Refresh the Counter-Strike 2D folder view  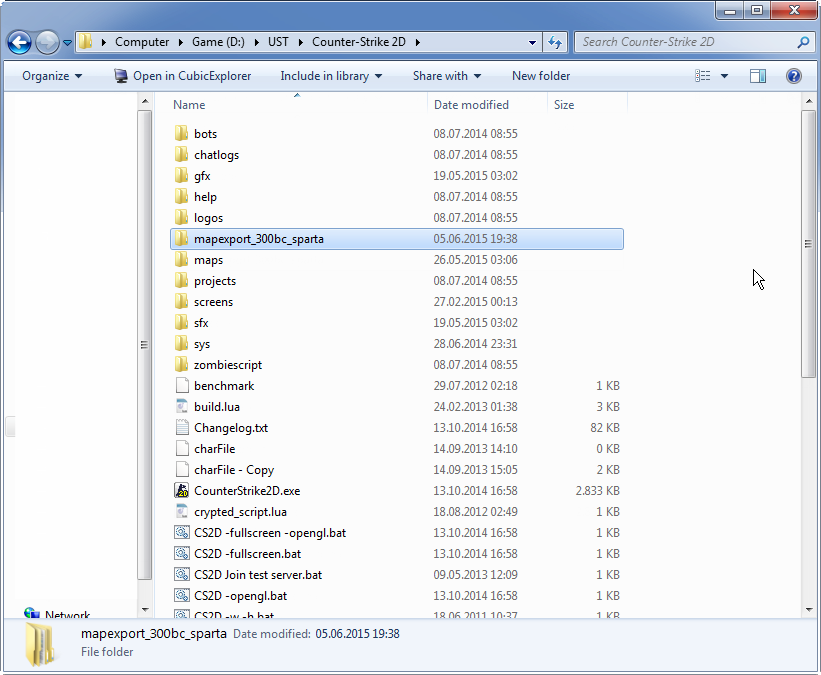click(555, 42)
